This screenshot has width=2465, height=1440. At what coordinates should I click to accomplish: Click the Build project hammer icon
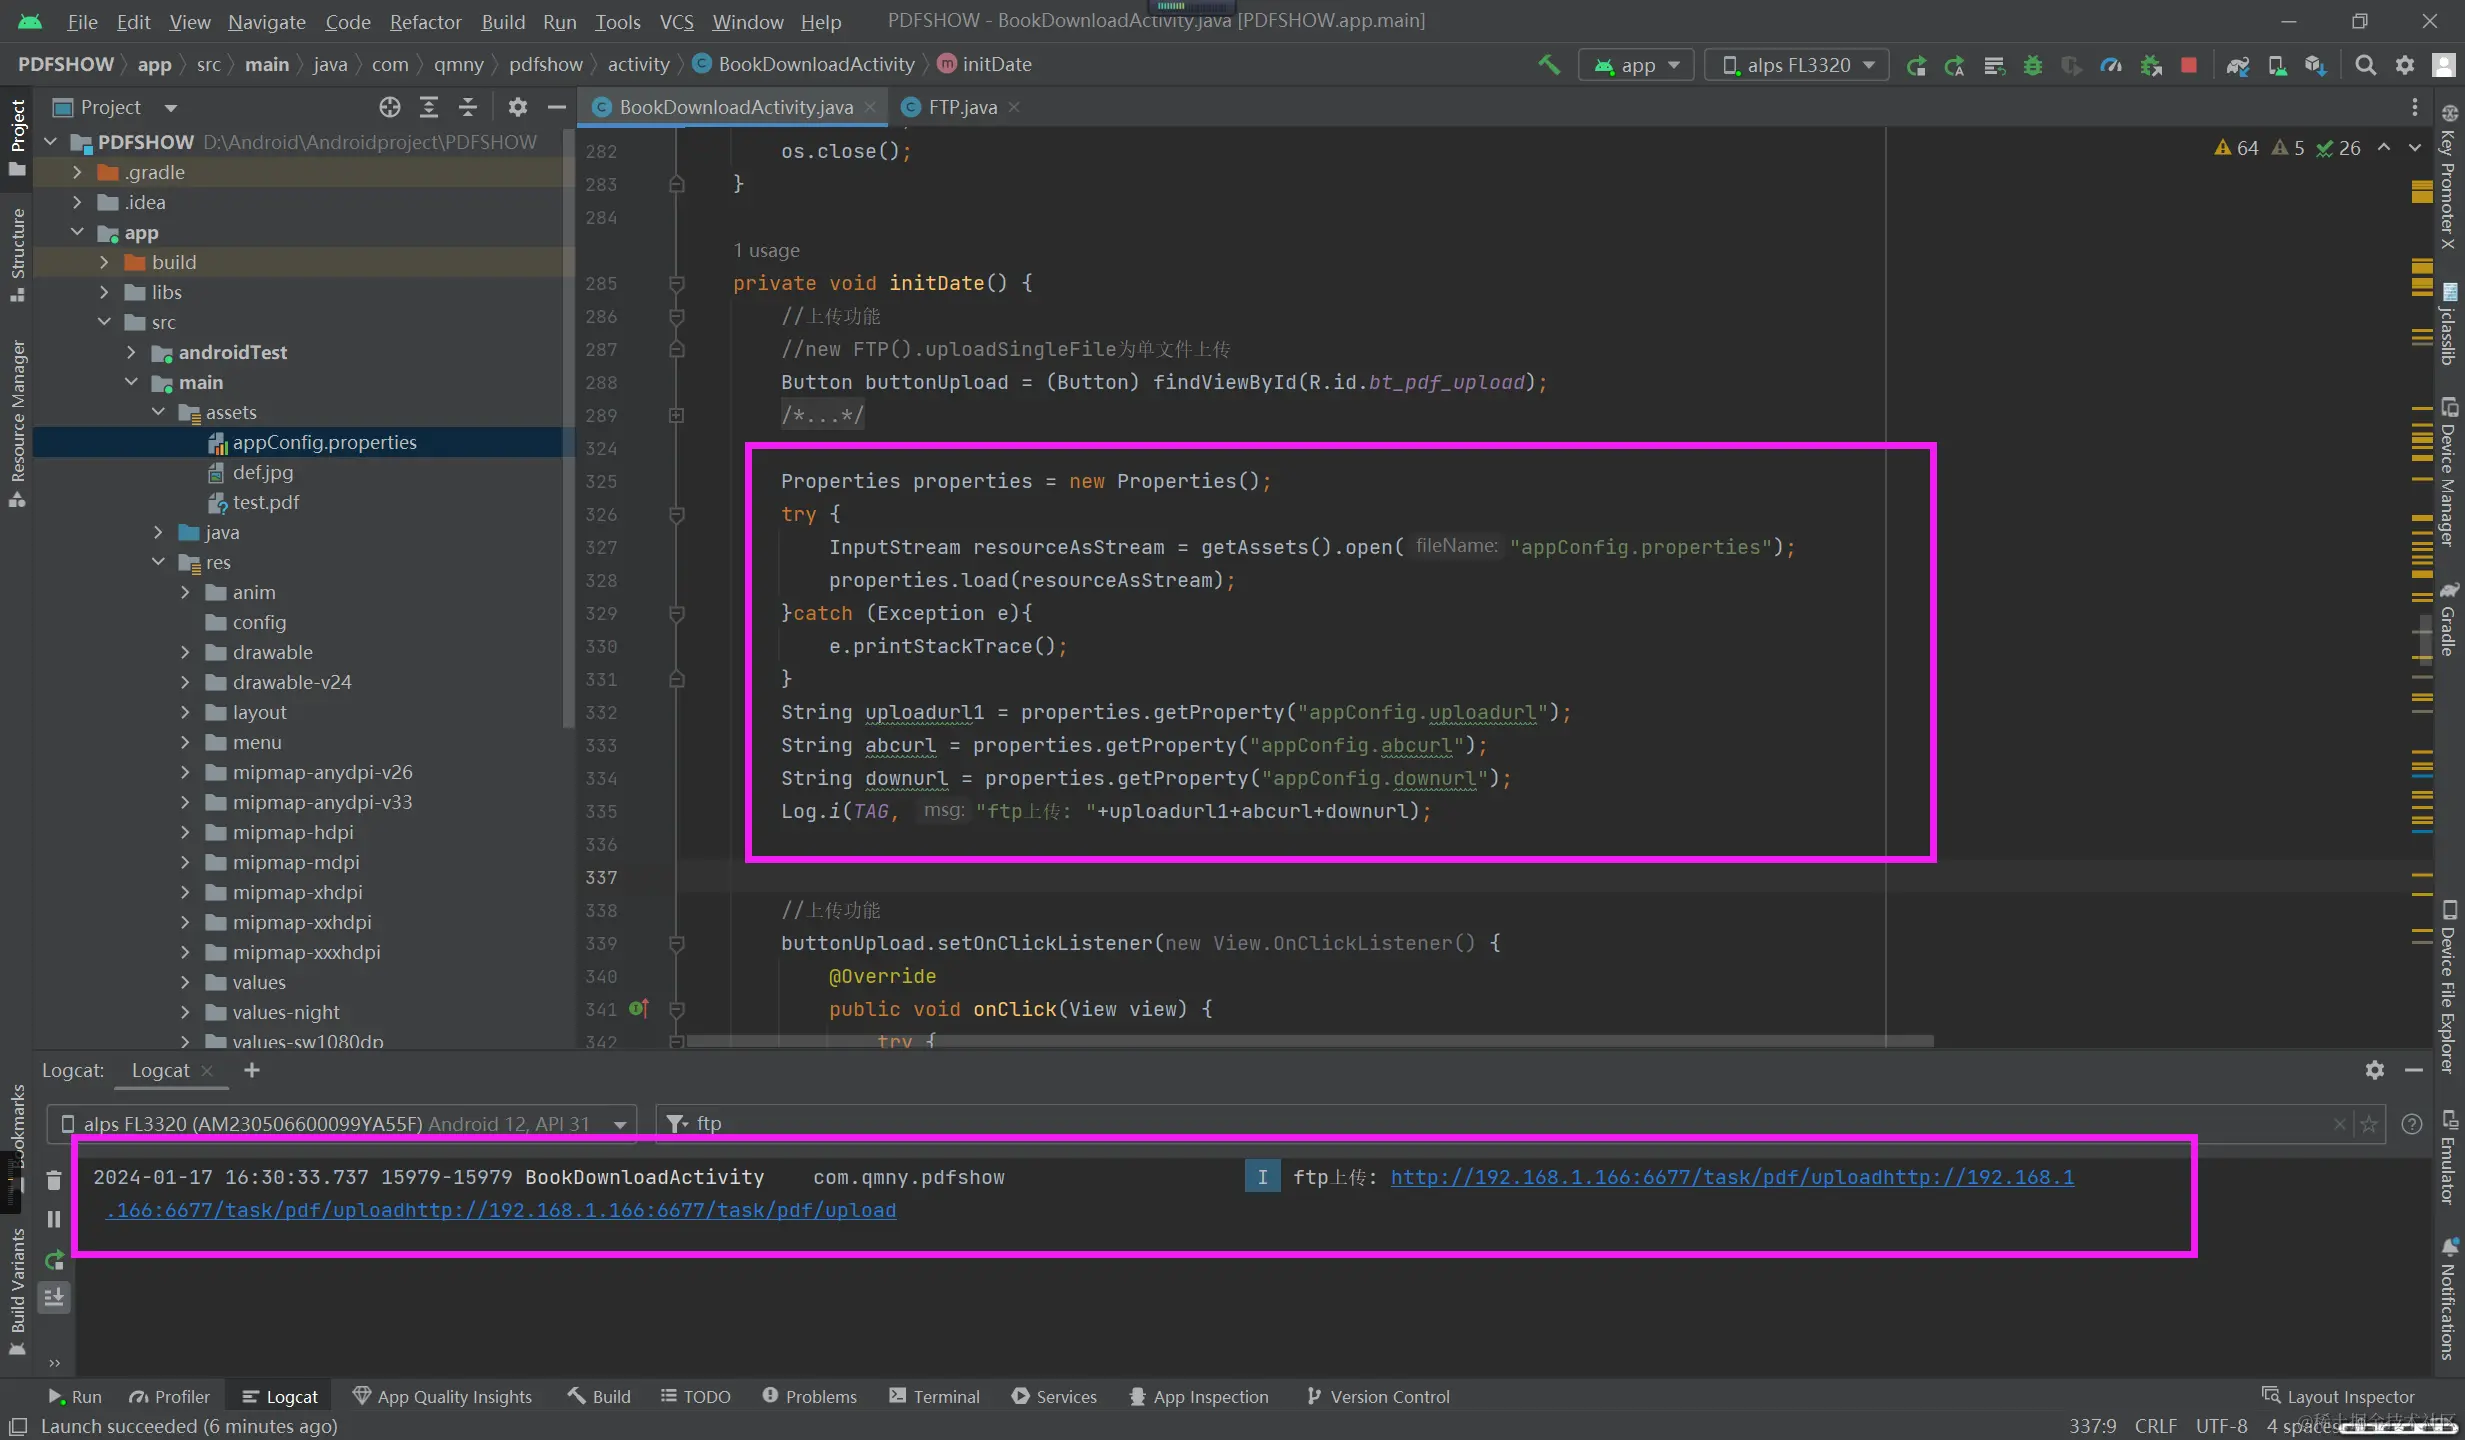(1549, 65)
